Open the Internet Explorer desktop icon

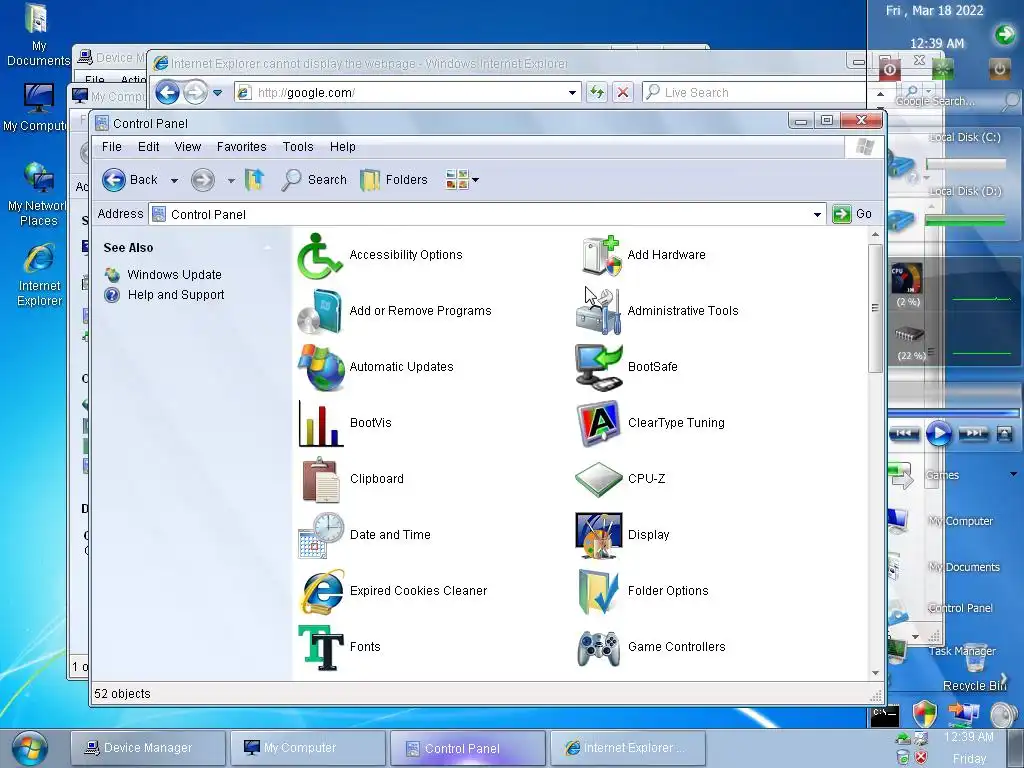tap(39, 275)
